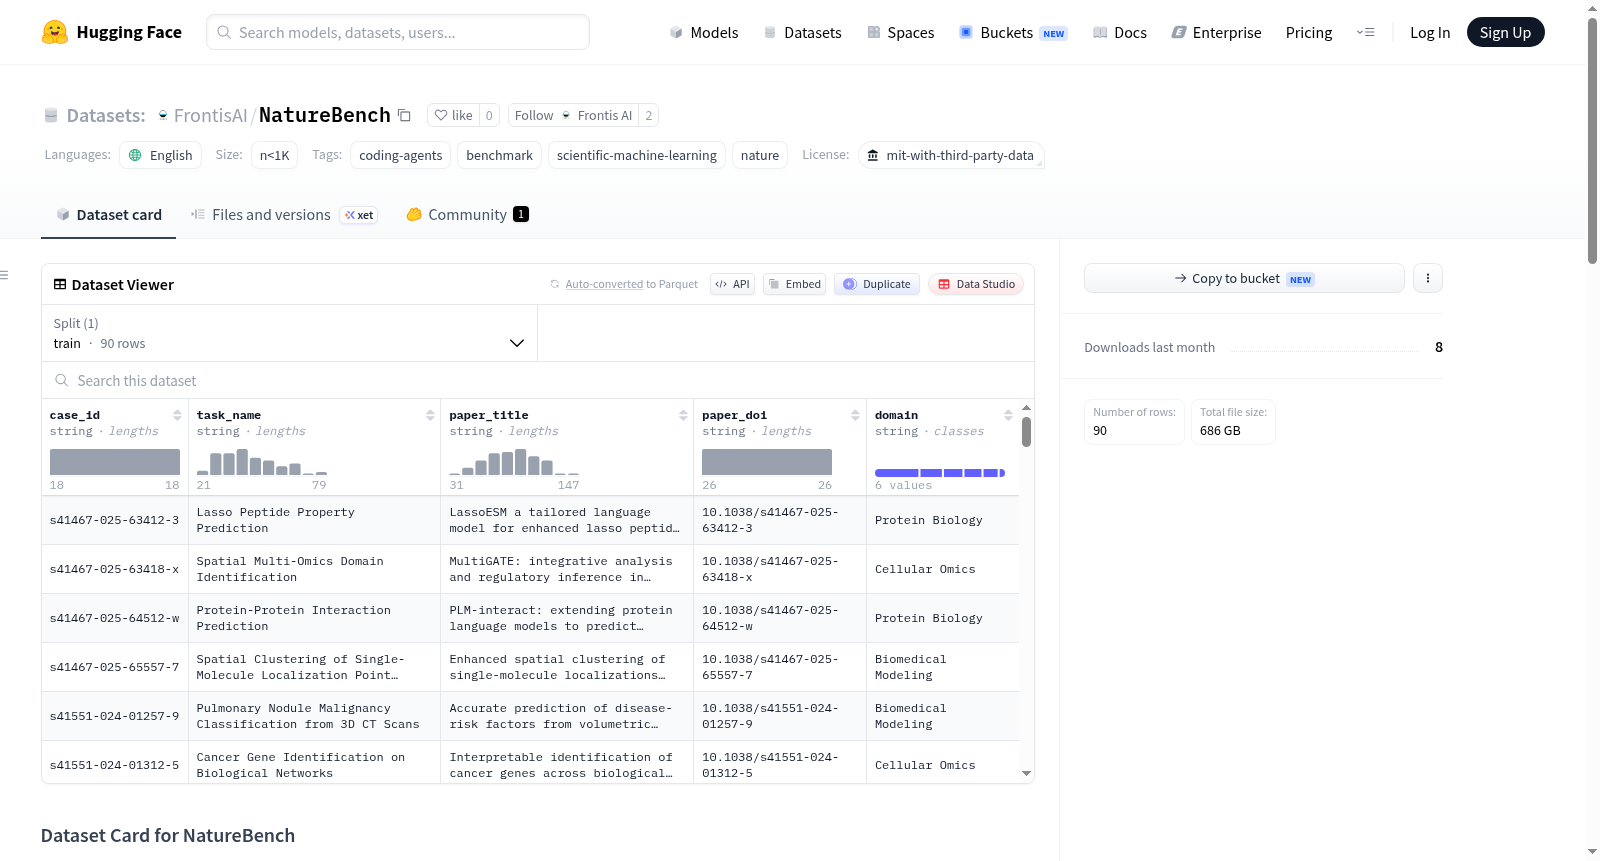This screenshot has height=861, width=1600.
Task: Open the three-dot more options menu
Action: coord(1428,278)
